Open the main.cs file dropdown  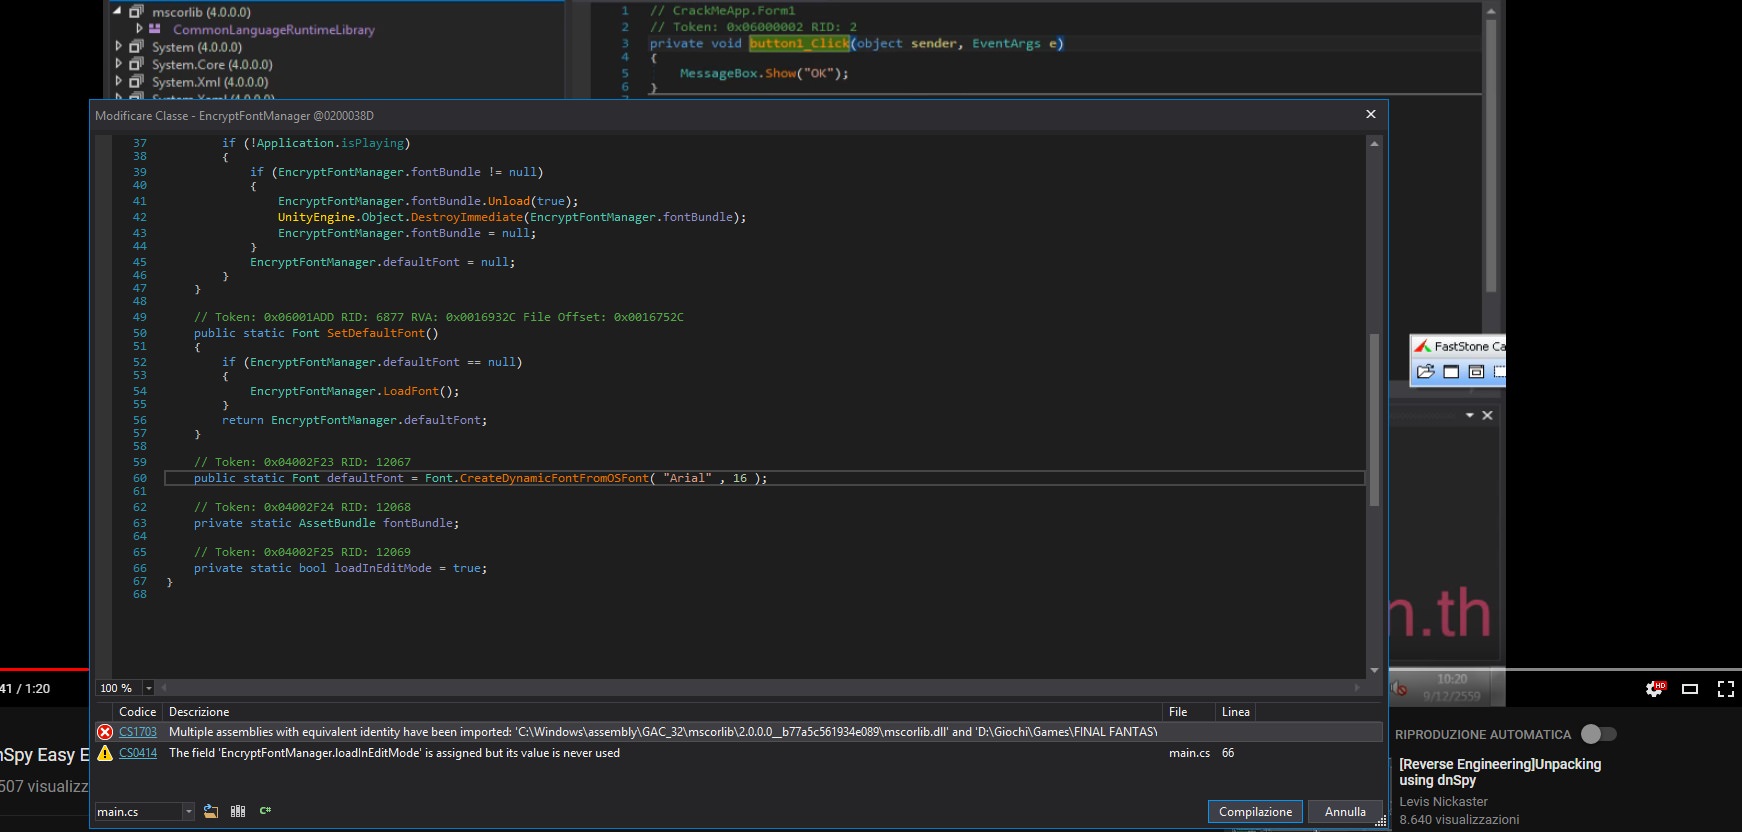188,812
